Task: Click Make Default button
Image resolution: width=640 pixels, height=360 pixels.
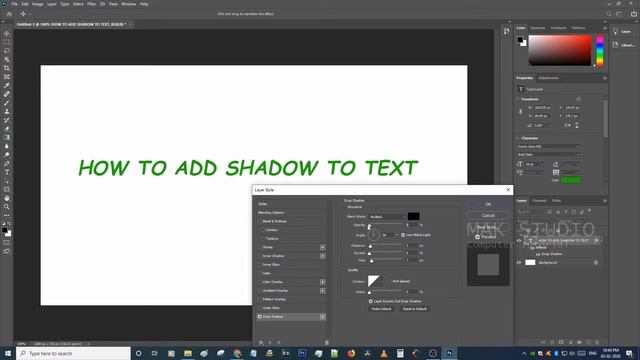Action: click(381, 309)
